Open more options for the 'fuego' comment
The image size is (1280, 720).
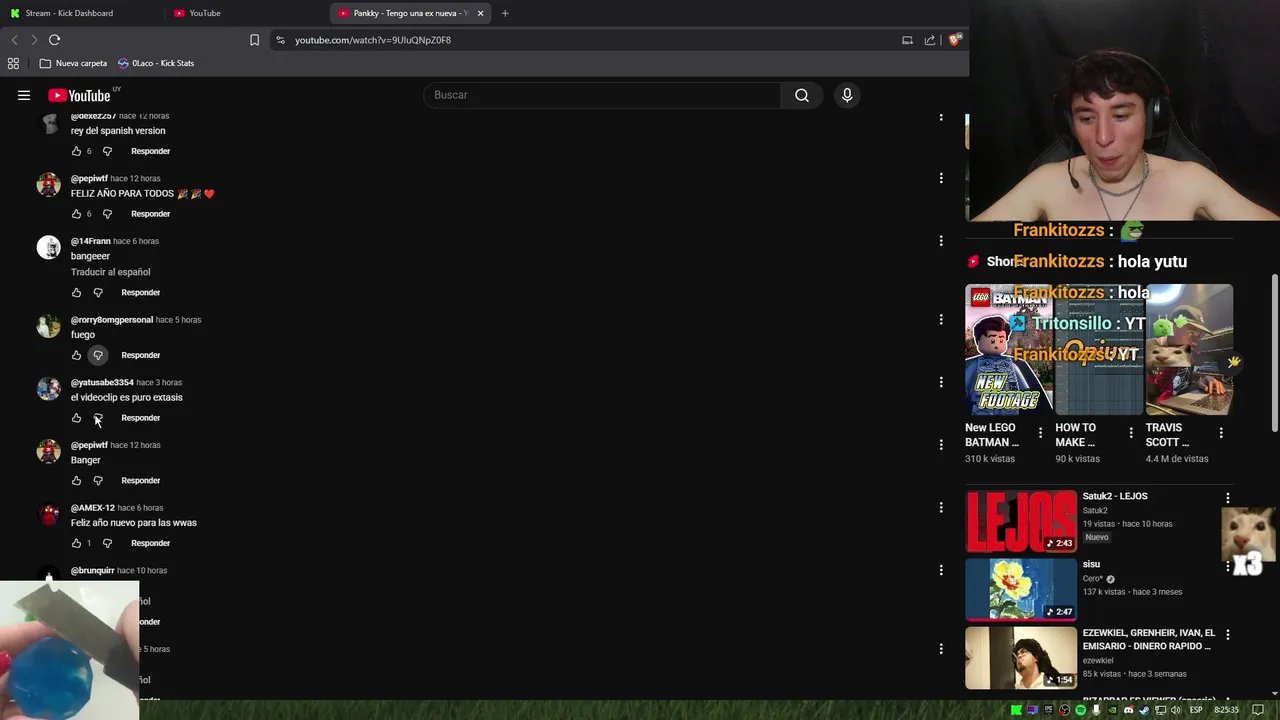941,320
